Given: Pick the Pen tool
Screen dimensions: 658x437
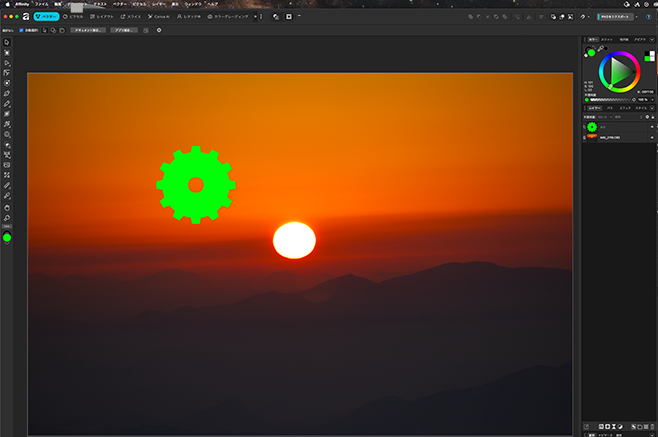Looking at the screenshot, I should [x=7, y=93].
